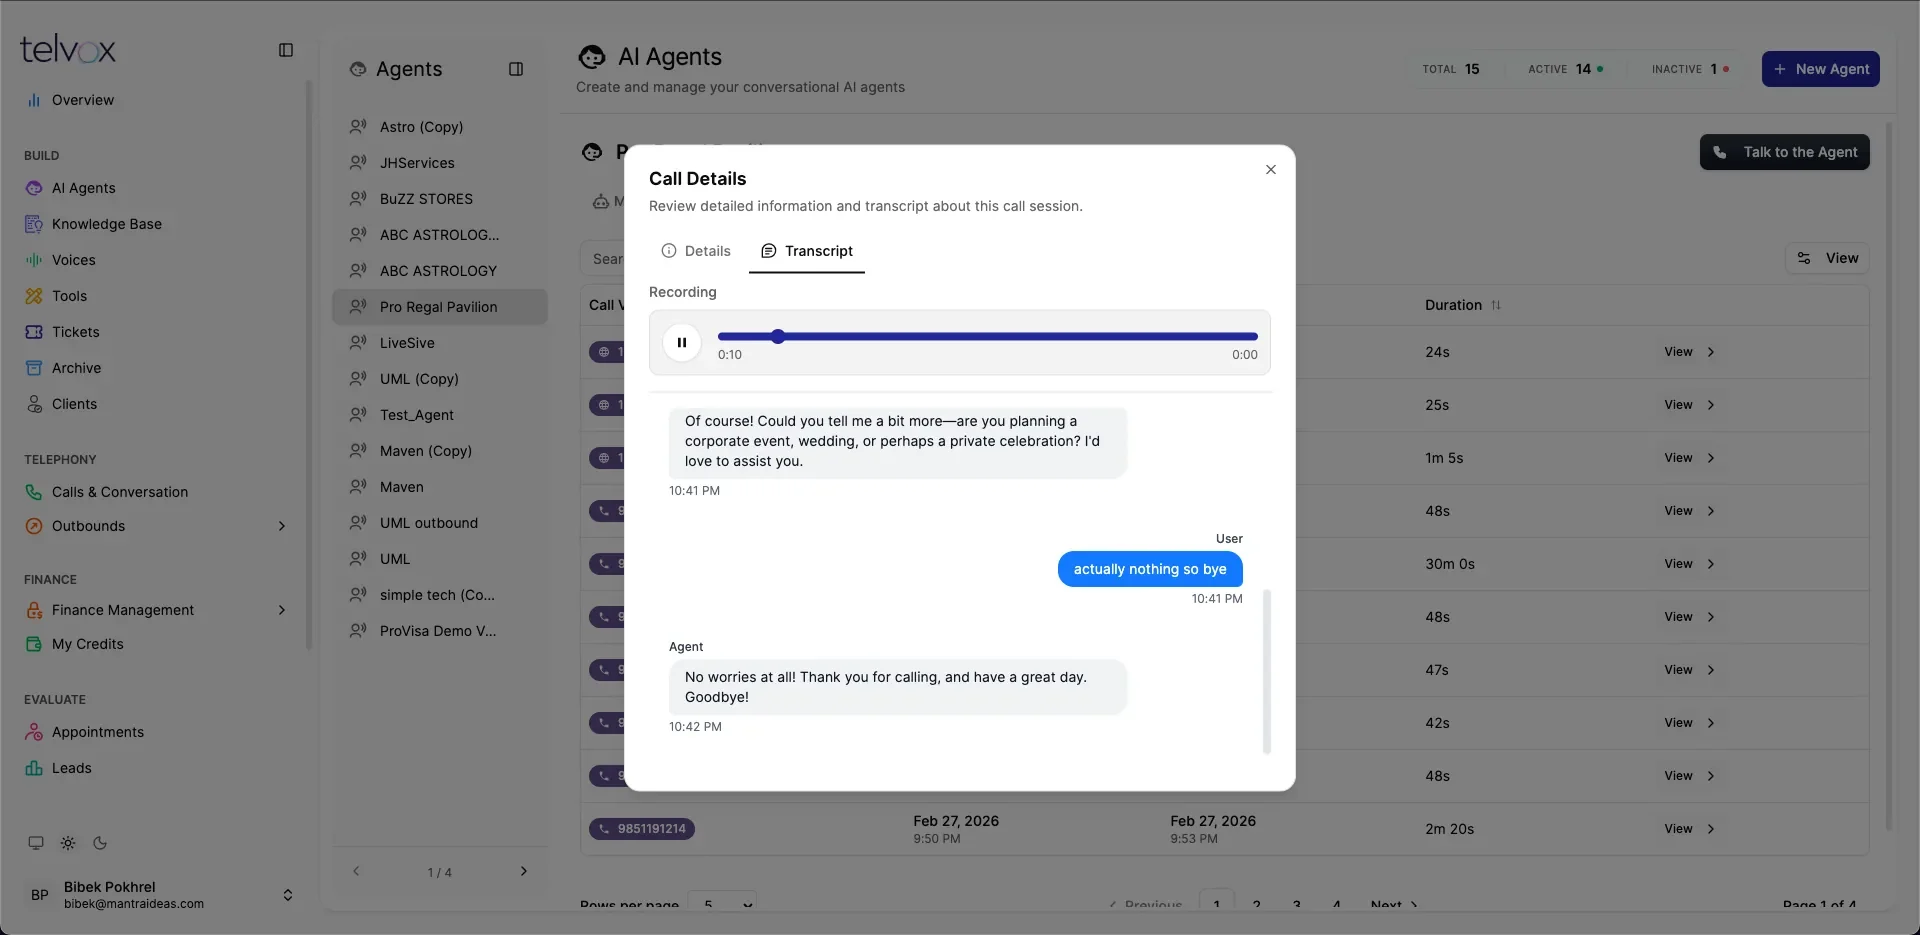
Task: Pause the call recording playback
Action: (682, 342)
